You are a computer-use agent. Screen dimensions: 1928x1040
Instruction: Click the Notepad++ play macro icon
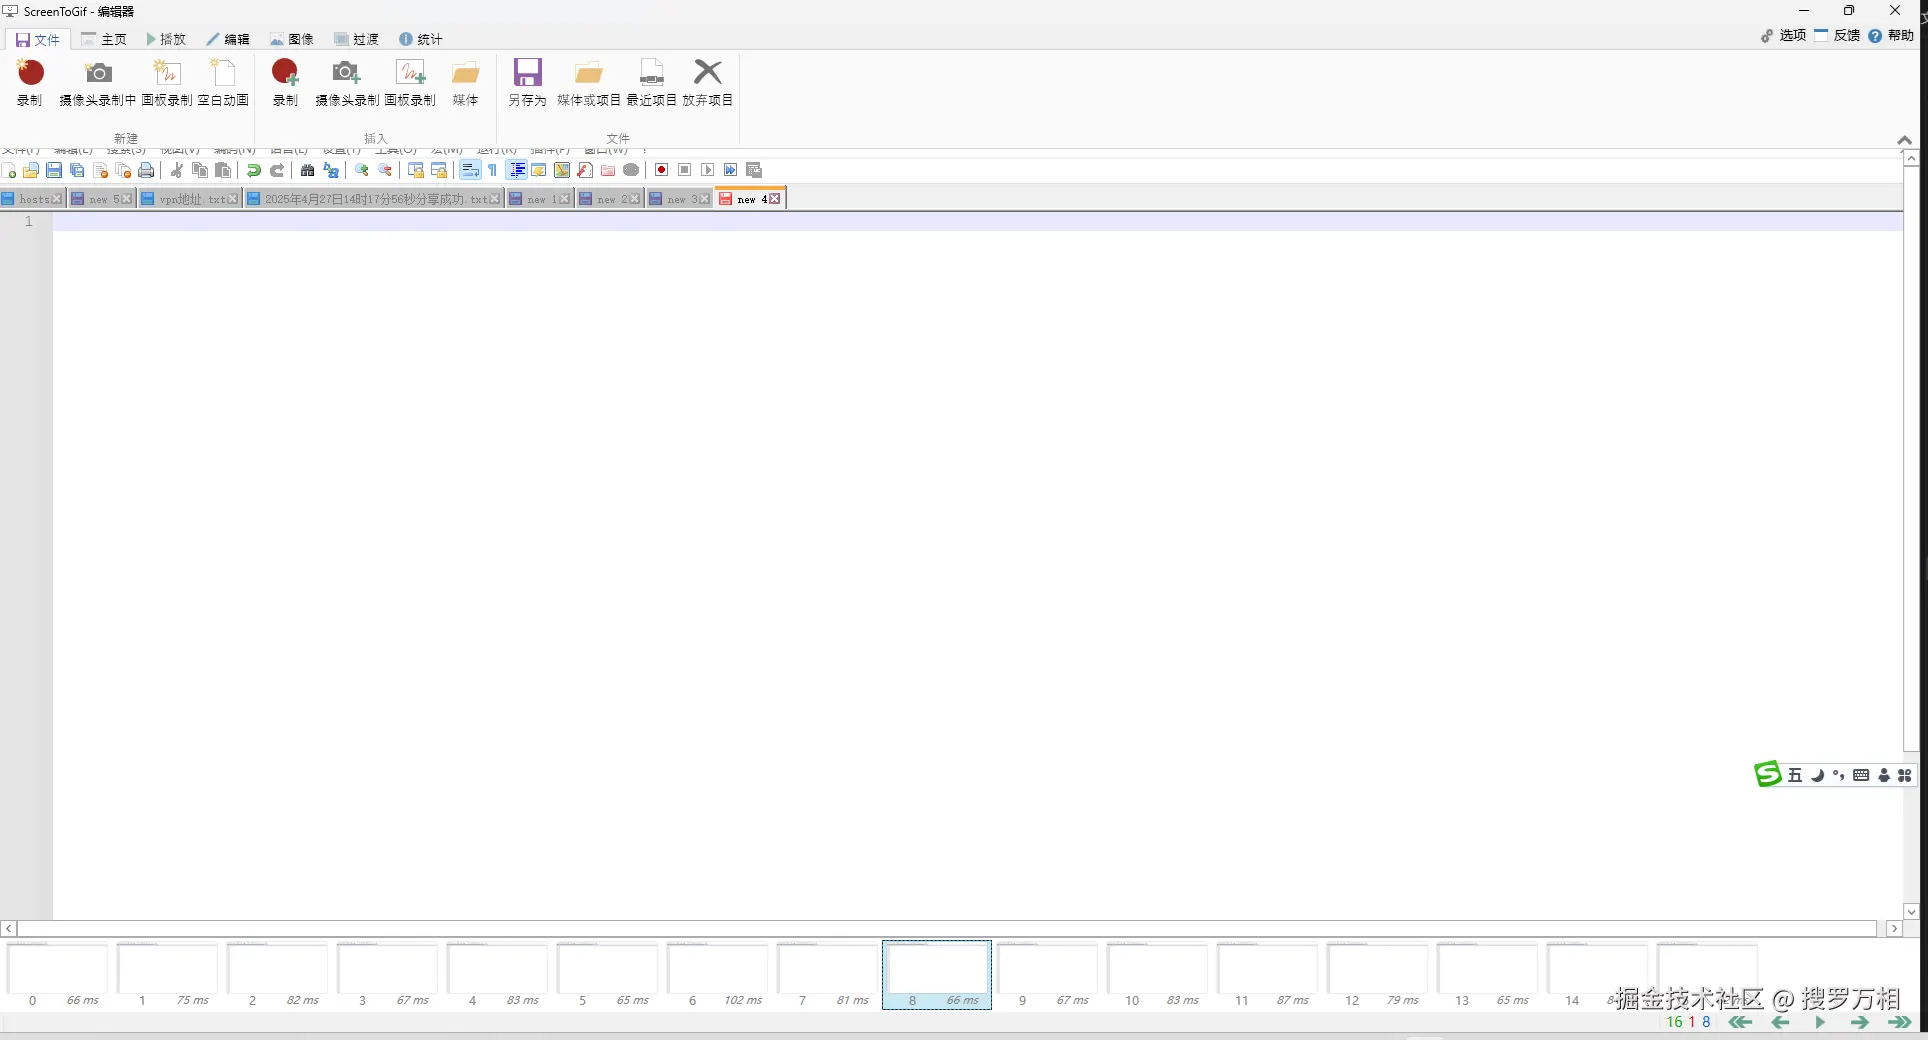point(707,170)
